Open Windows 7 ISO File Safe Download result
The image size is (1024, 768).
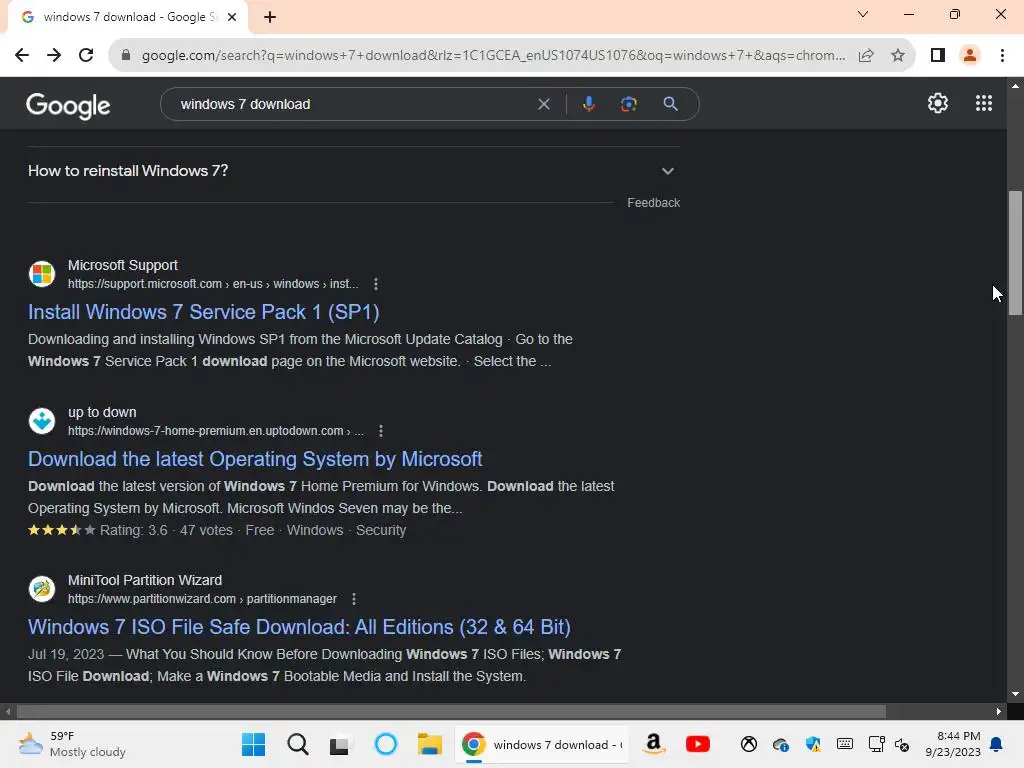(299, 627)
